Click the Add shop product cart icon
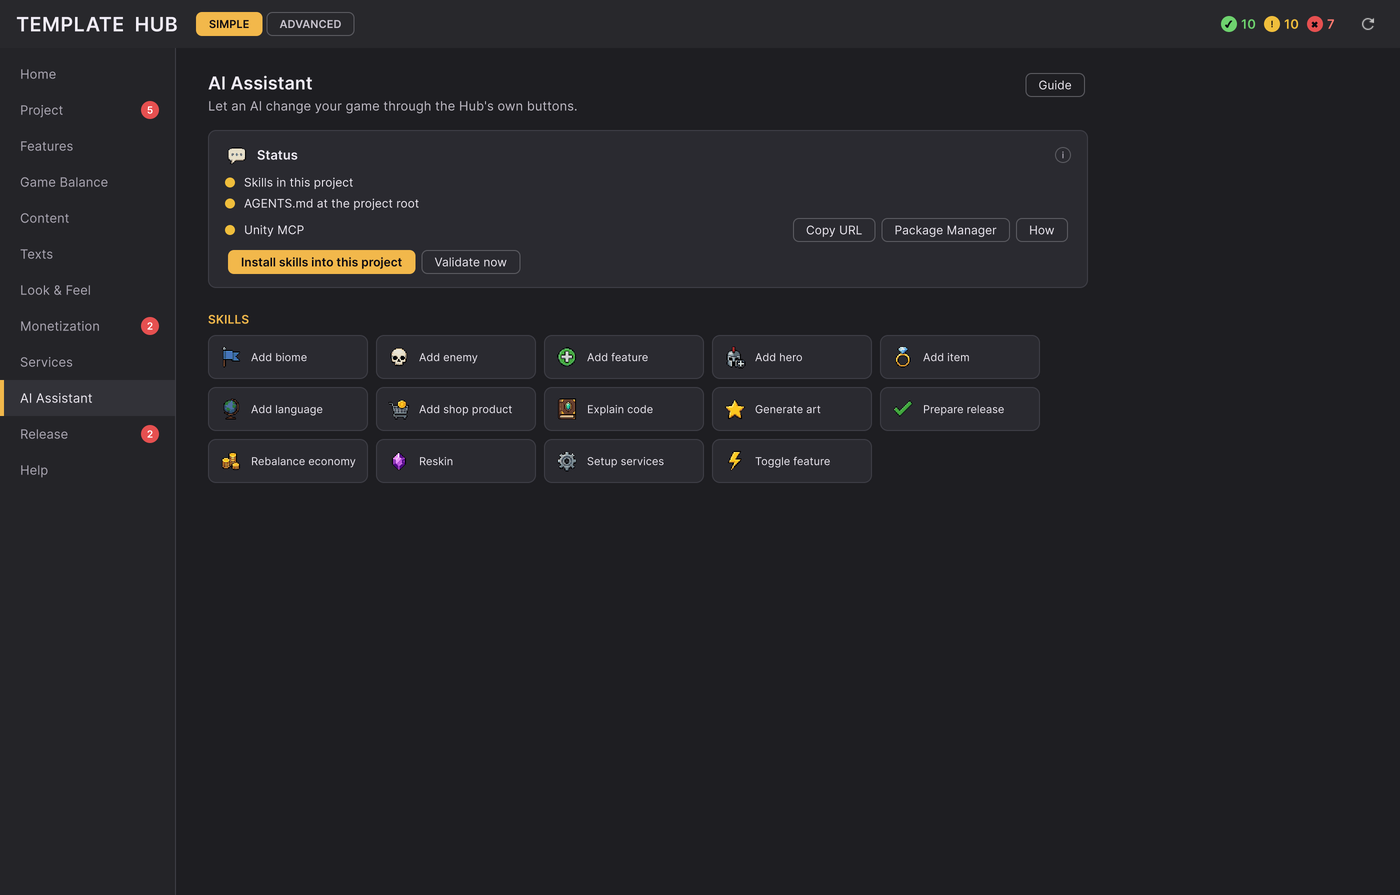 399,409
